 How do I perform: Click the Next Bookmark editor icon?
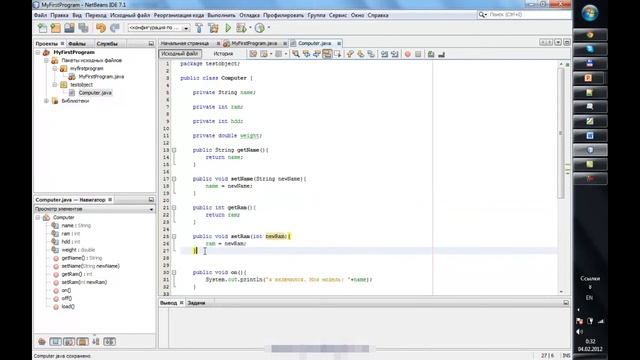coord(361,54)
